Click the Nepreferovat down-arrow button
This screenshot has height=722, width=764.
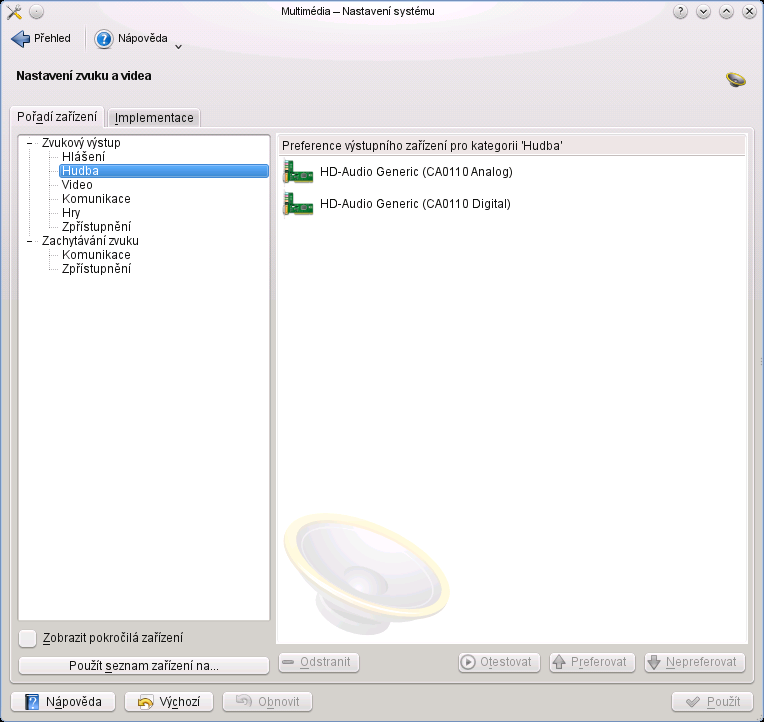(x=695, y=663)
